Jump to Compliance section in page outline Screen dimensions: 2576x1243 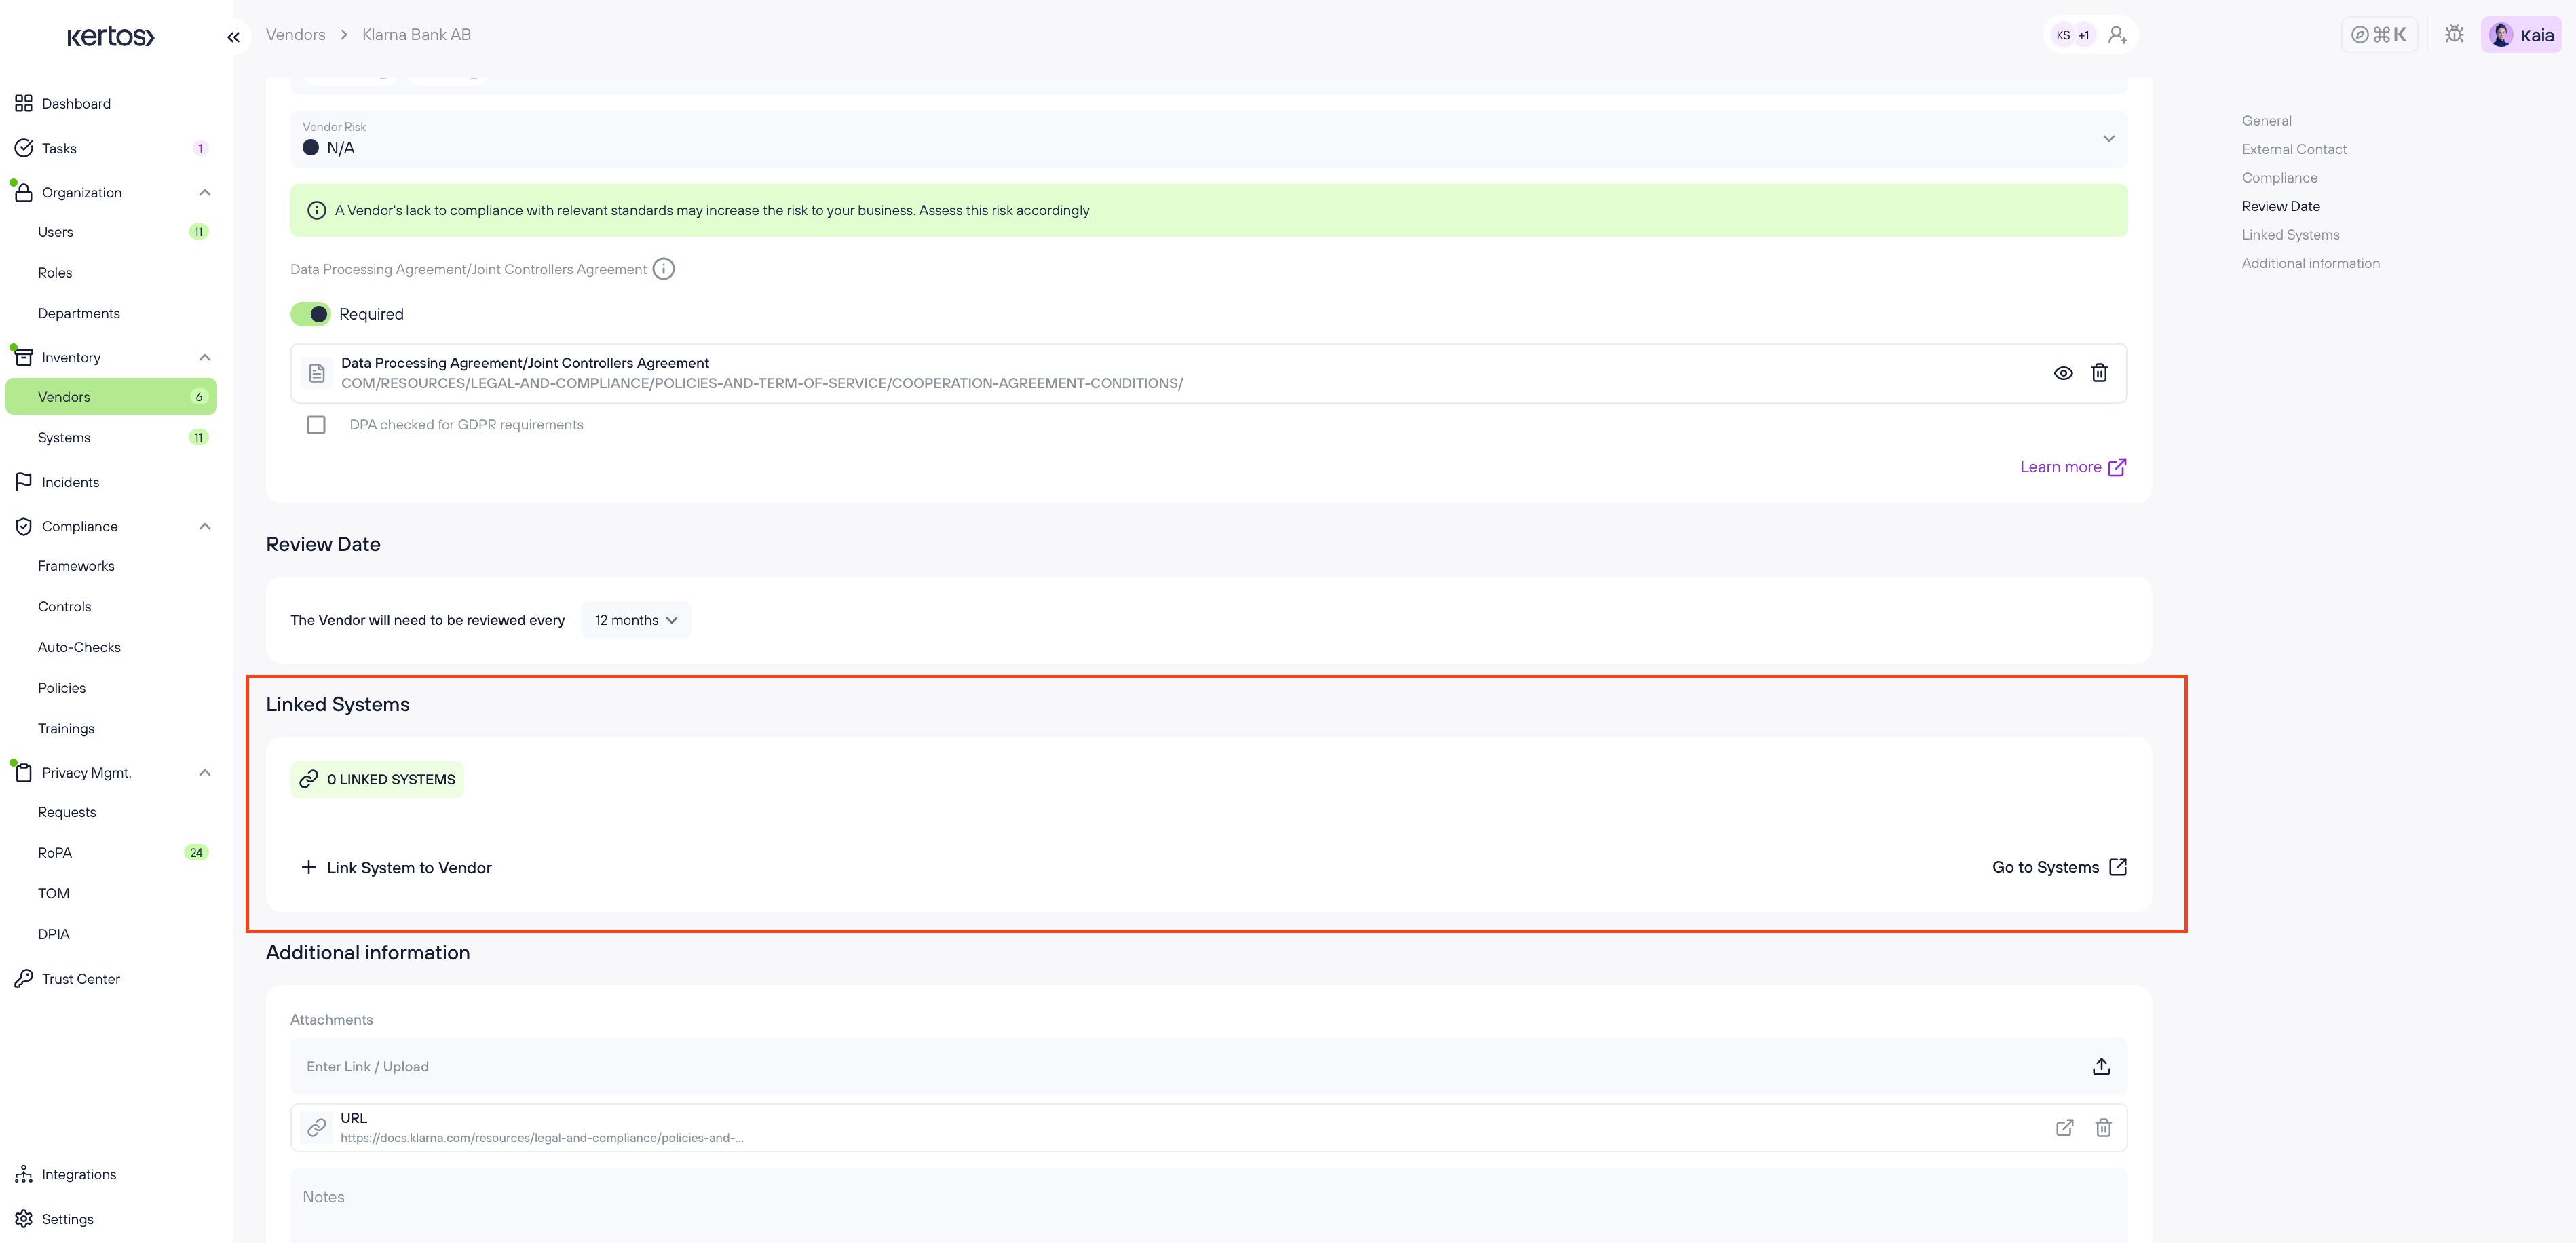(x=2279, y=178)
